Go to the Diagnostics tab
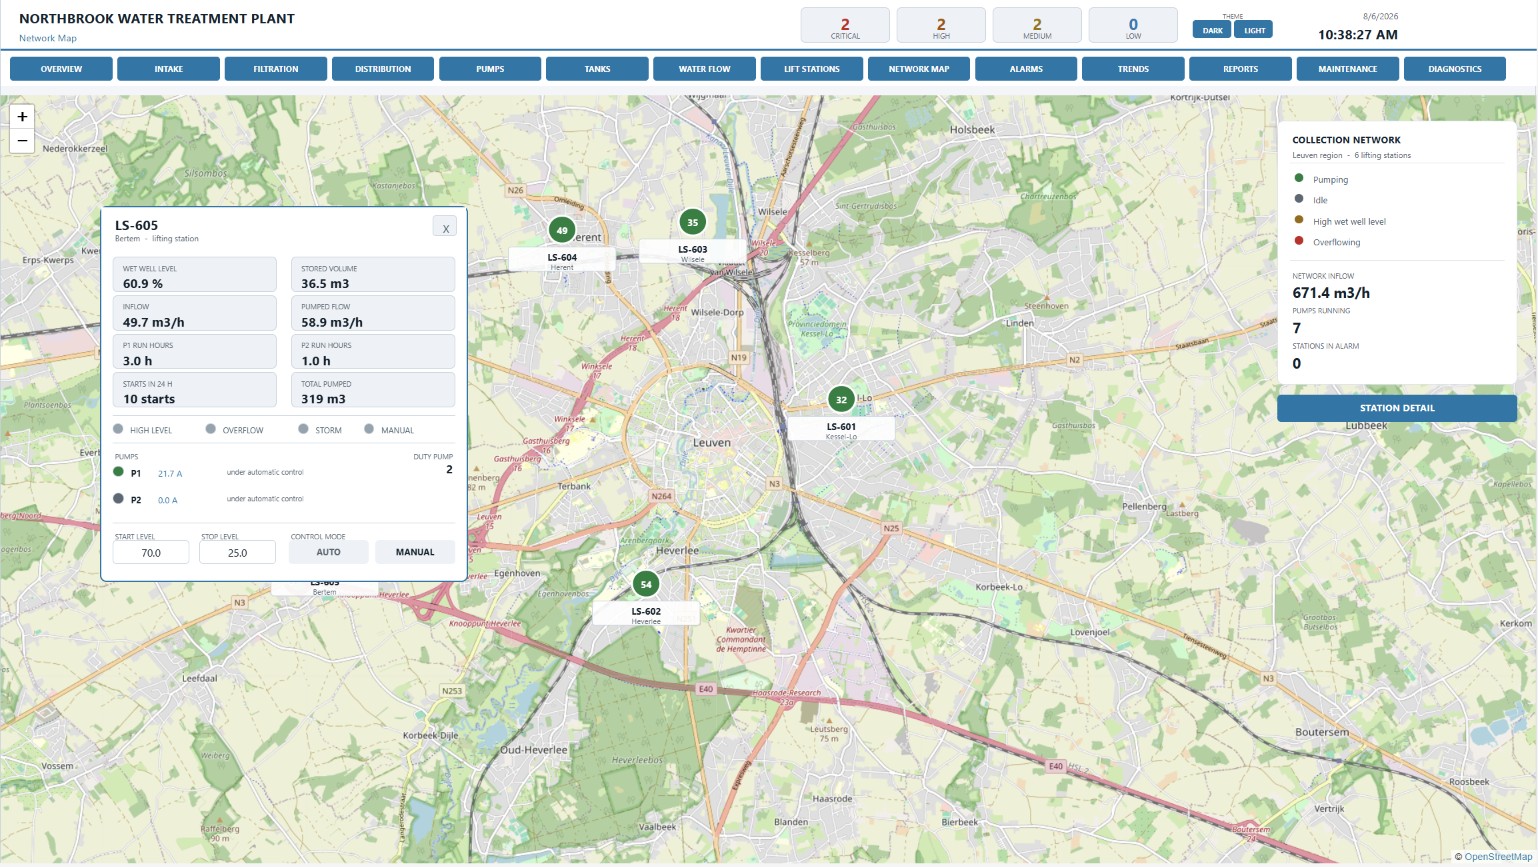 (1455, 69)
